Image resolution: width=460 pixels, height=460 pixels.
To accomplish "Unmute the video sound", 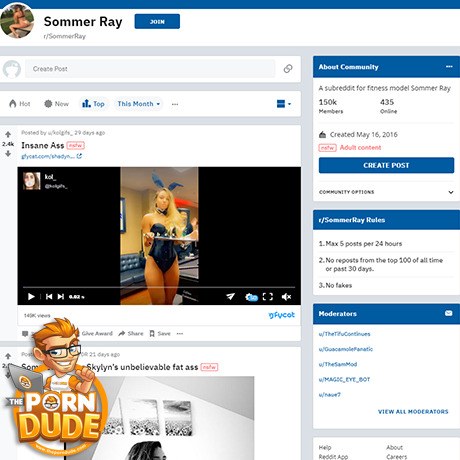I will click(x=286, y=296).
